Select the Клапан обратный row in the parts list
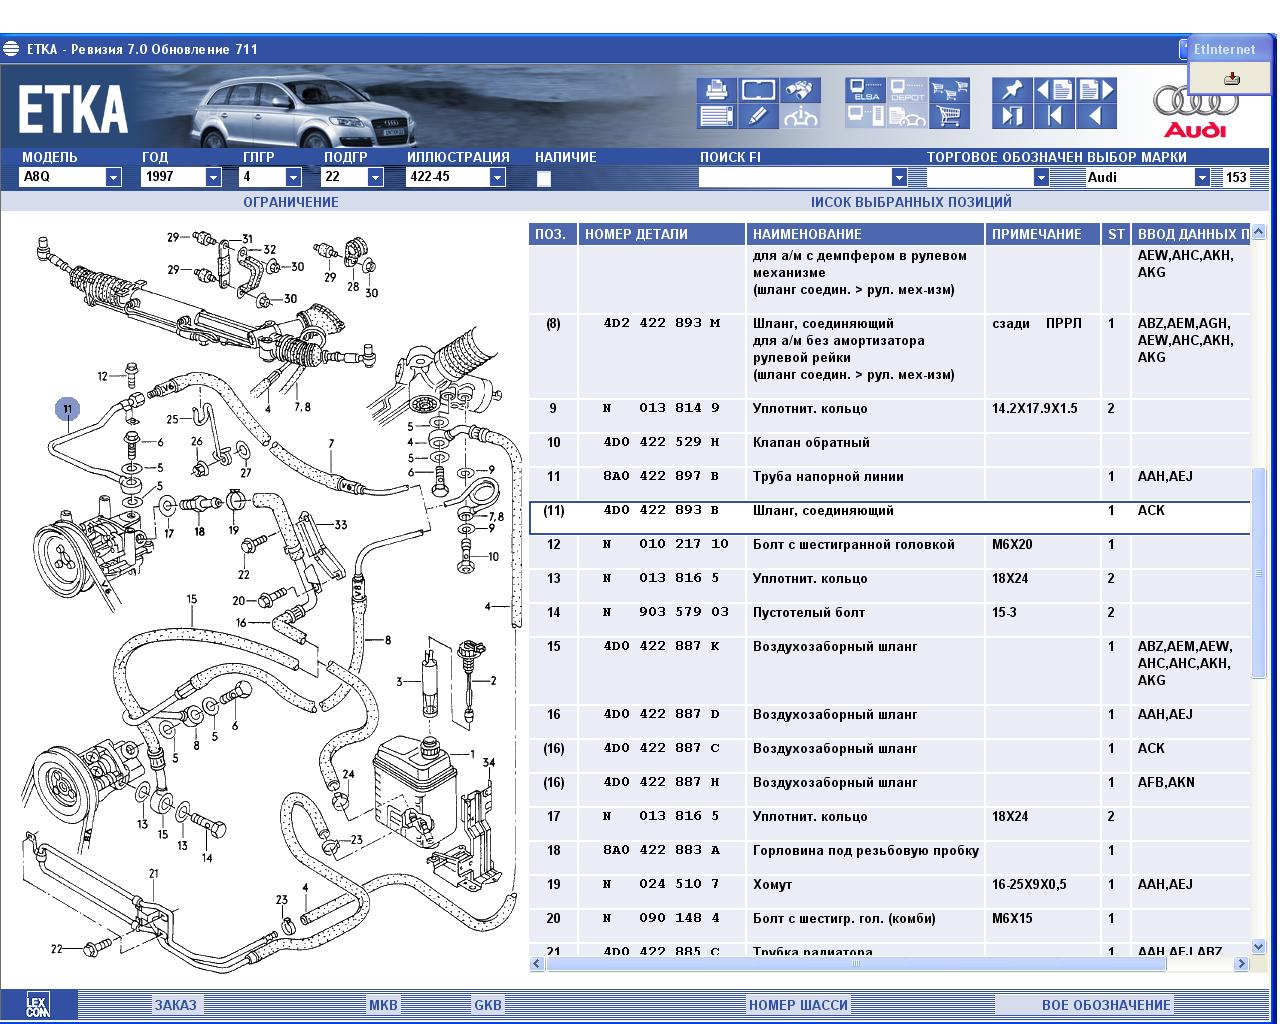This screenshot has width=1280, height=1024. [x=811, y=443]
